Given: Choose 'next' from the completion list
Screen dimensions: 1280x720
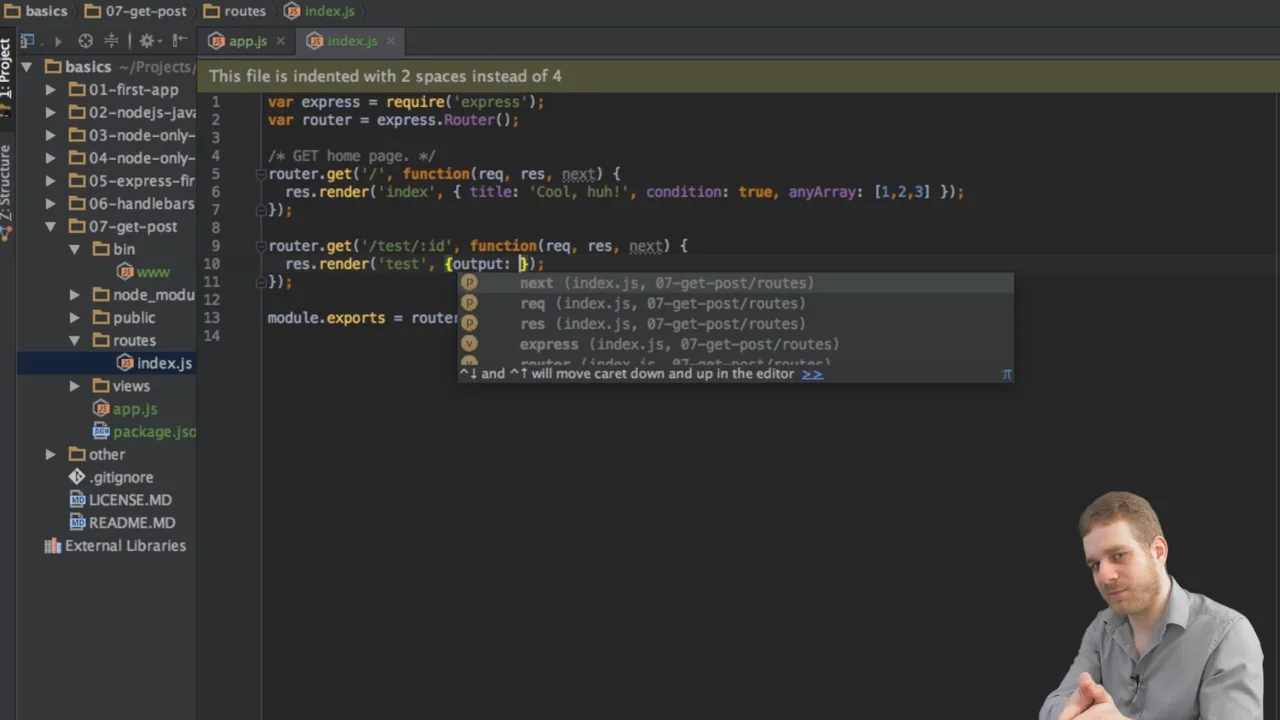Looking at the screenshot, I should pyautogui.click(x=735, y=283).
